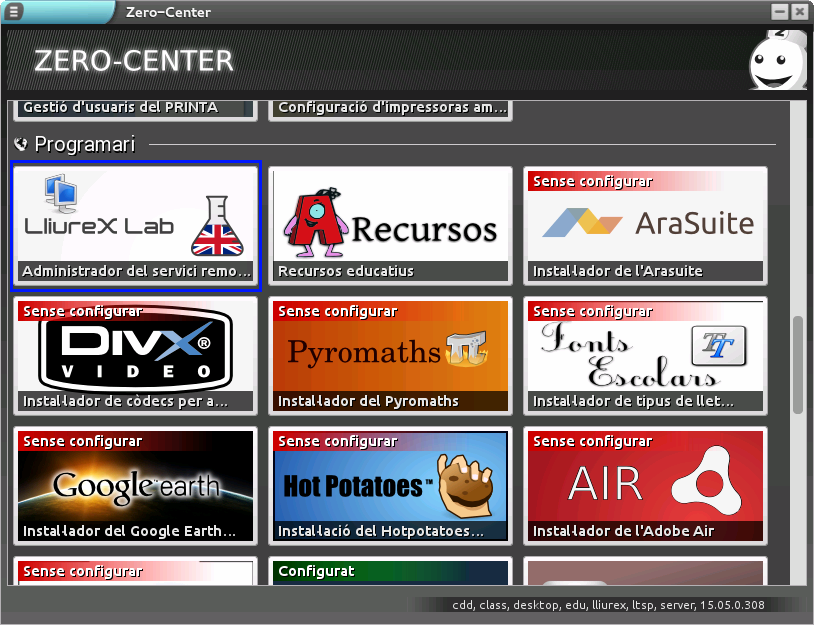Open Configuració d'impressores tile

tap(391, 108)
